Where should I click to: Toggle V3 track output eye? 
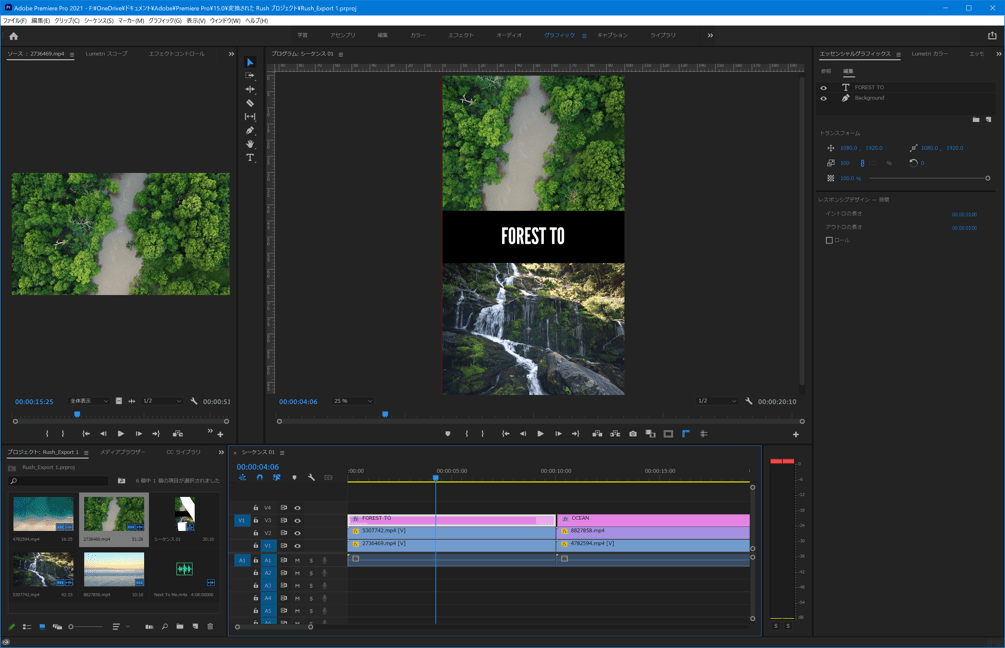point(297,520)
